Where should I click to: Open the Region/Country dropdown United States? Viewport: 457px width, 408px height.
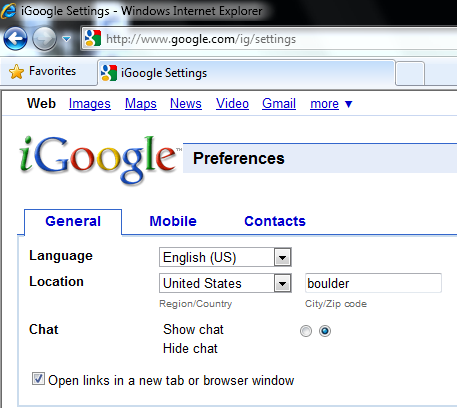(x=225, y=283)
